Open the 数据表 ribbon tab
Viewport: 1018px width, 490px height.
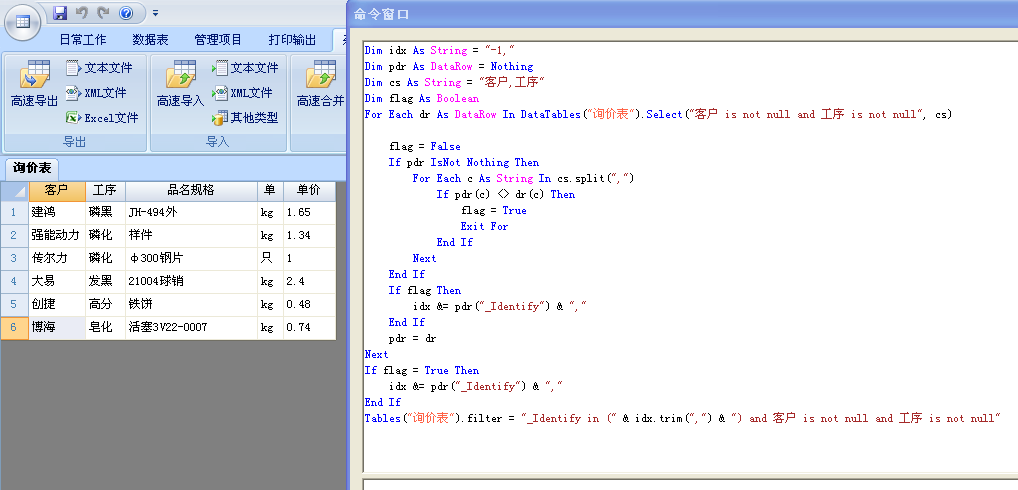click(150, 40)
